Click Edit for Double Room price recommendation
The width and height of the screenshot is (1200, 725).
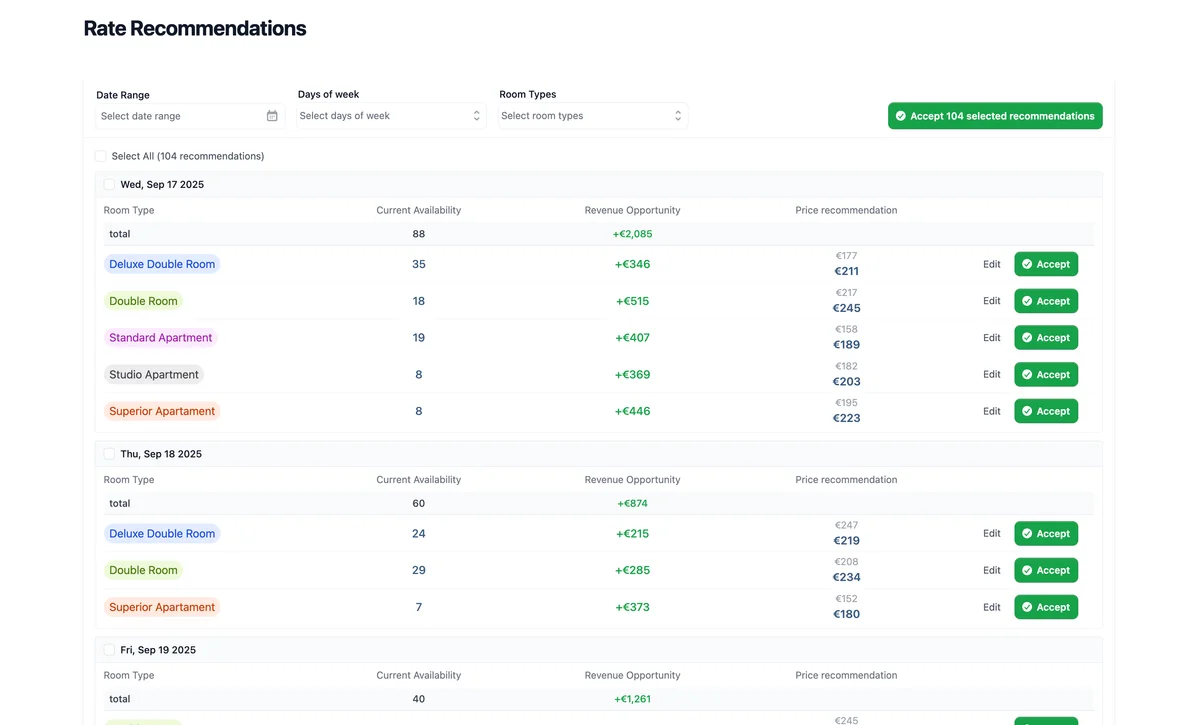pyautogui.click(x=991, y=300)
